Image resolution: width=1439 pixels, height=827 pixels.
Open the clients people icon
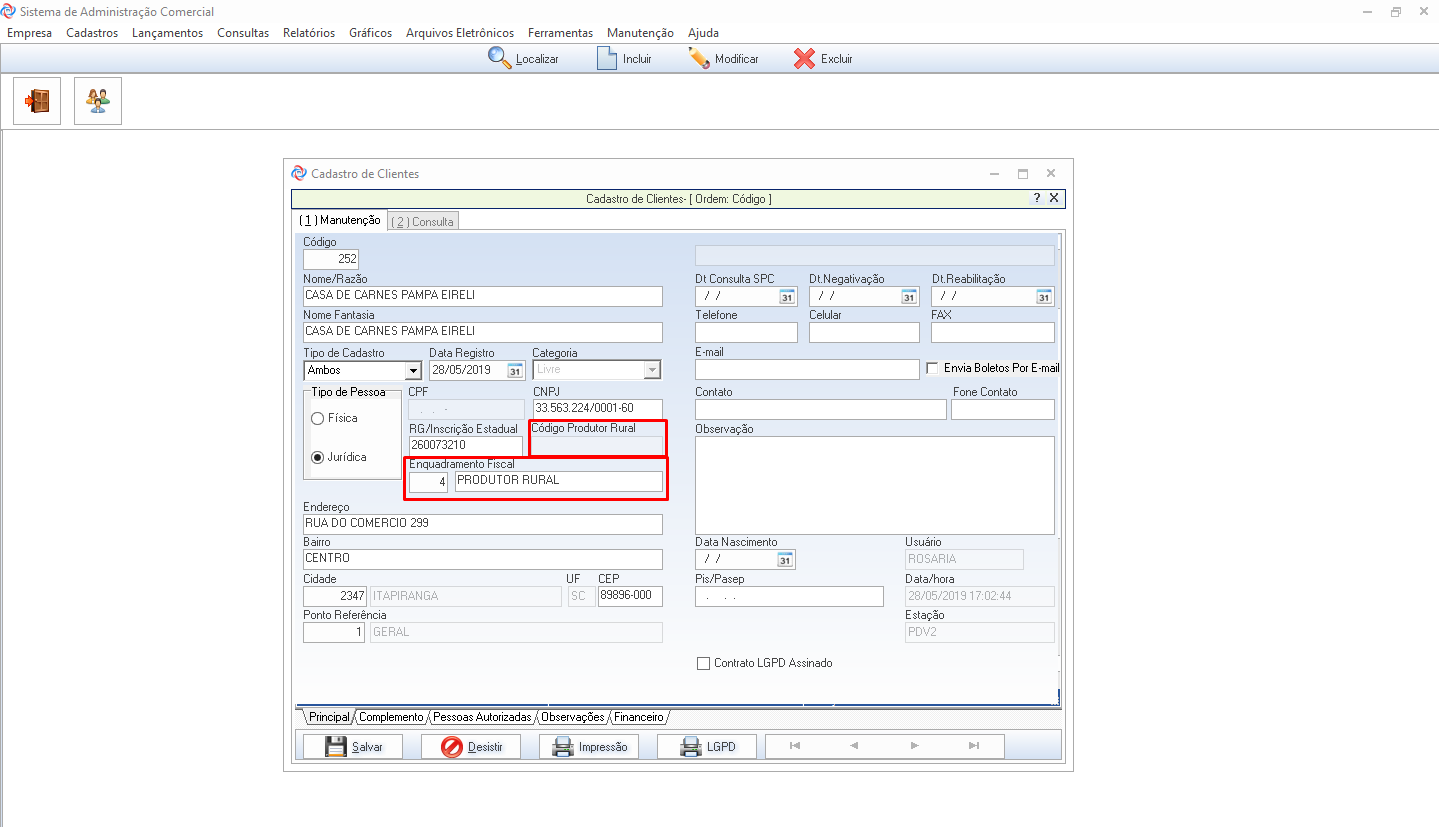pyautogui.click(x=98, y=101)
